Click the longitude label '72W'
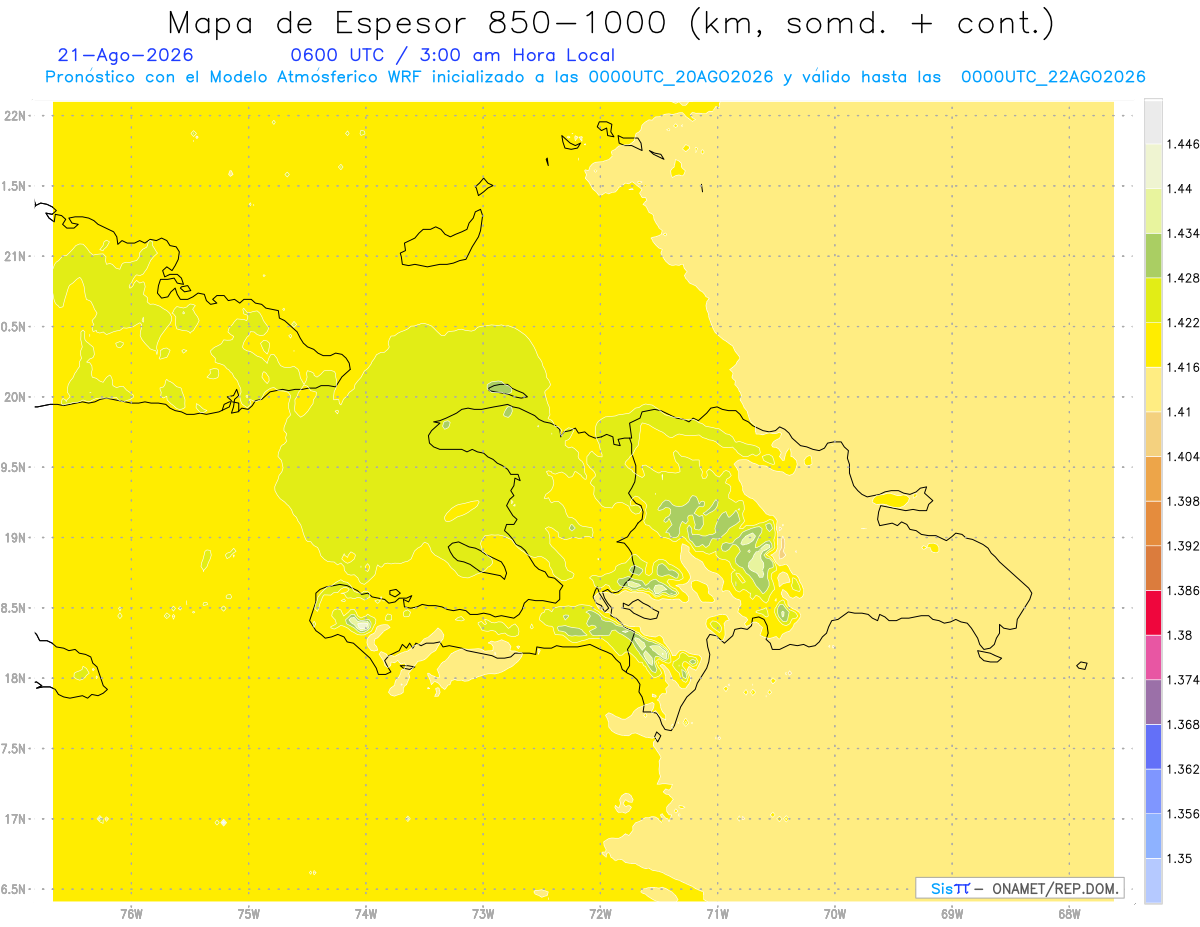 pyautogui.click(x=600, y=914)
